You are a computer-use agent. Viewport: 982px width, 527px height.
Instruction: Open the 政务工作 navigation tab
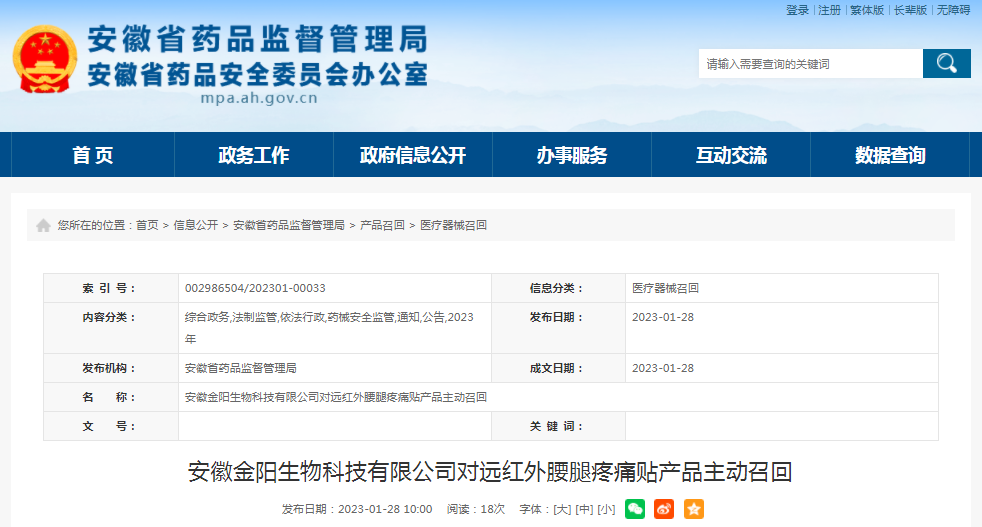pyautogui.click(x=254, y=155)
